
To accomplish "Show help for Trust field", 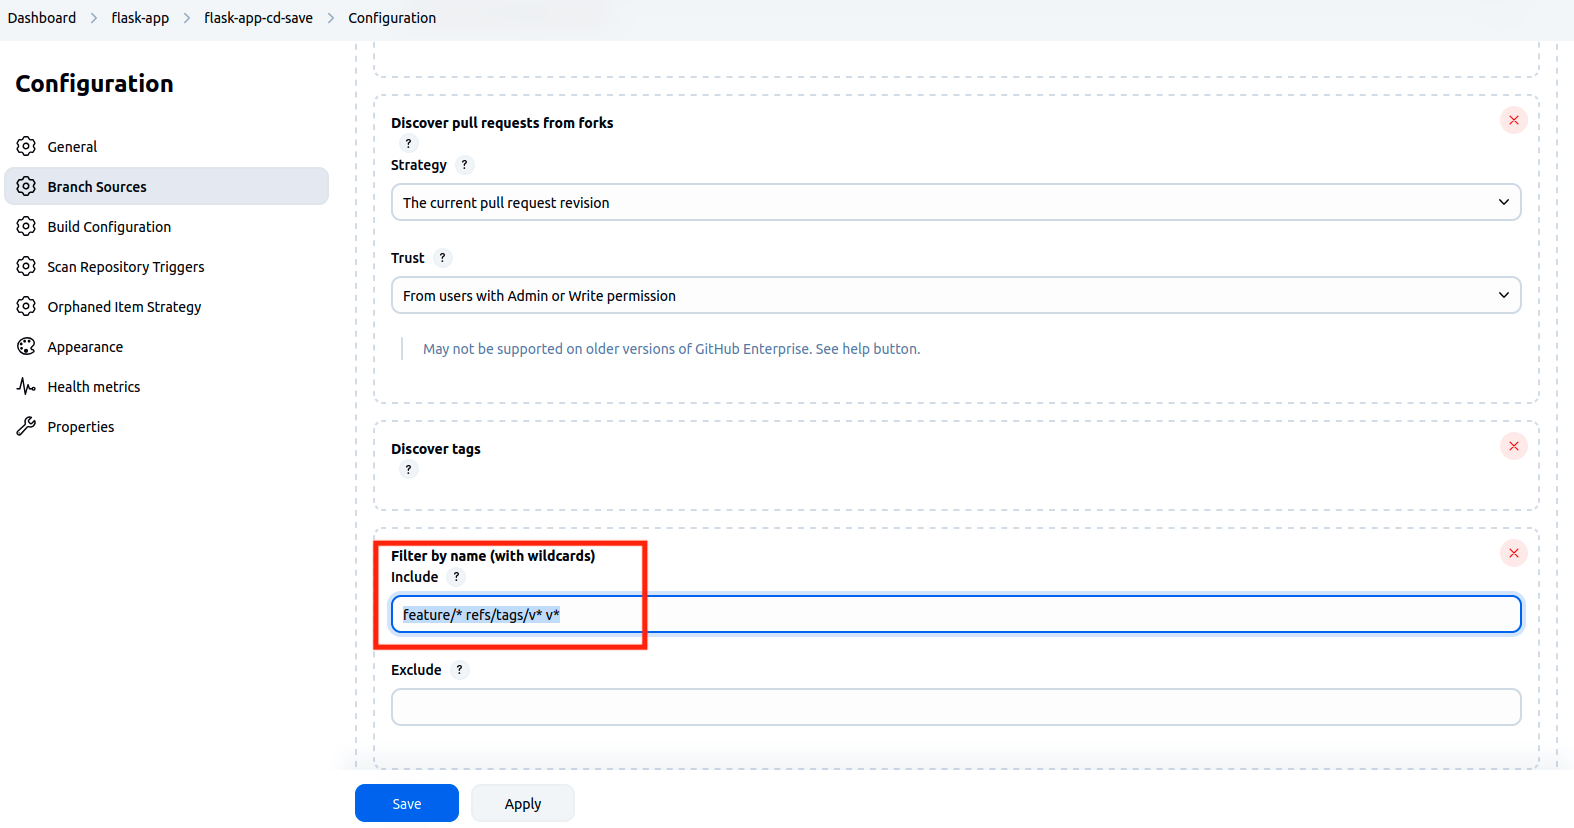I will [x=442, y=258].
